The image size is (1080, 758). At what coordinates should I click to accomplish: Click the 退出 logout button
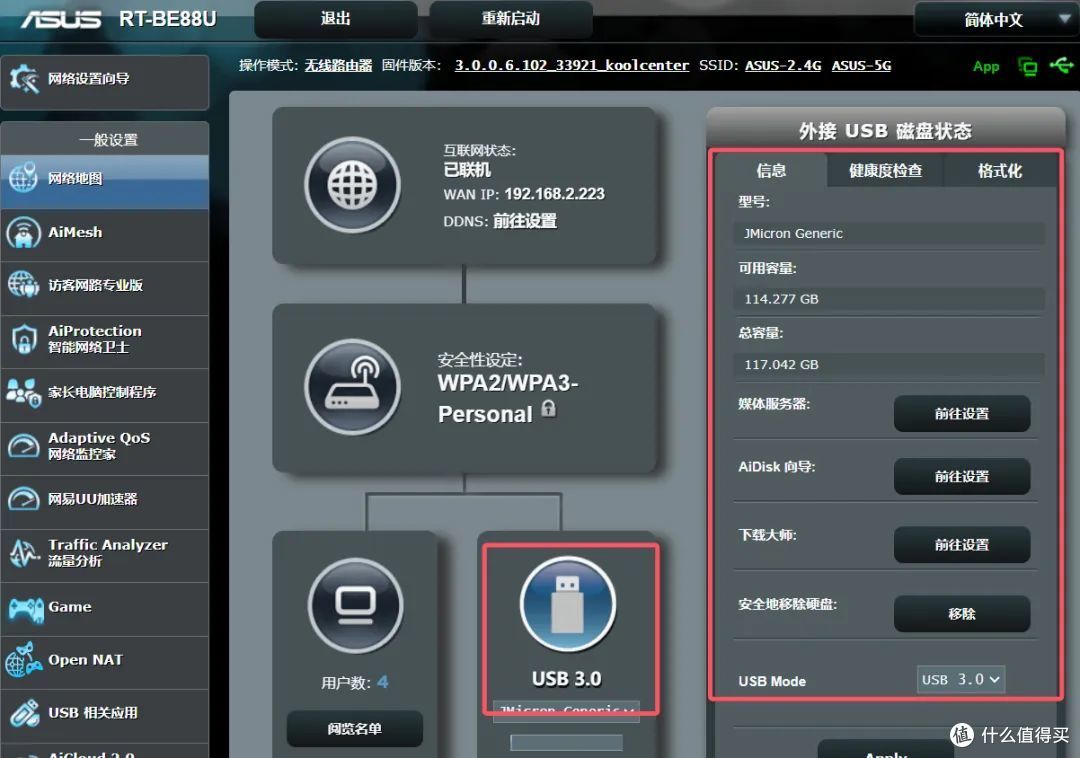coord(335,19)
